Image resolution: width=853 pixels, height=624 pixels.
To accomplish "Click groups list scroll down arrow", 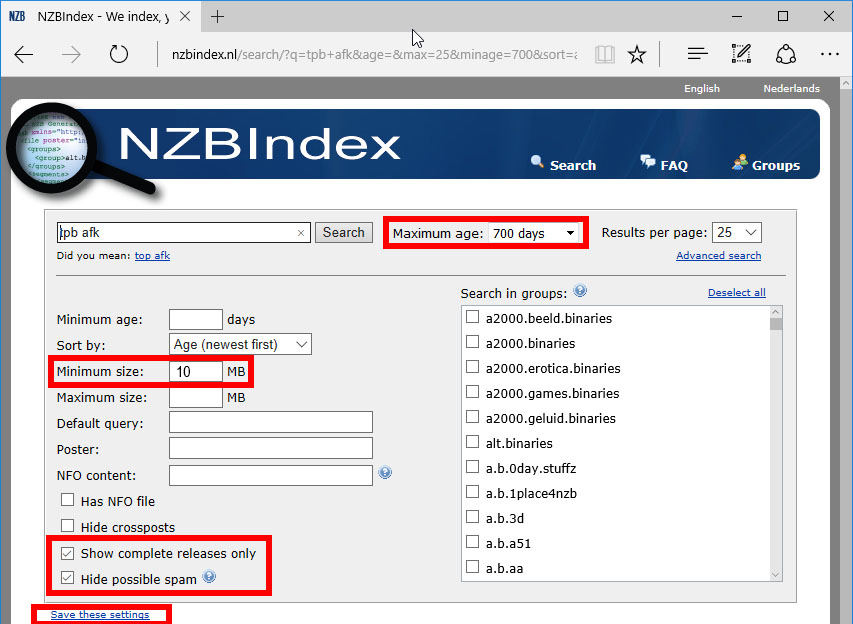I will coord(776,574).
